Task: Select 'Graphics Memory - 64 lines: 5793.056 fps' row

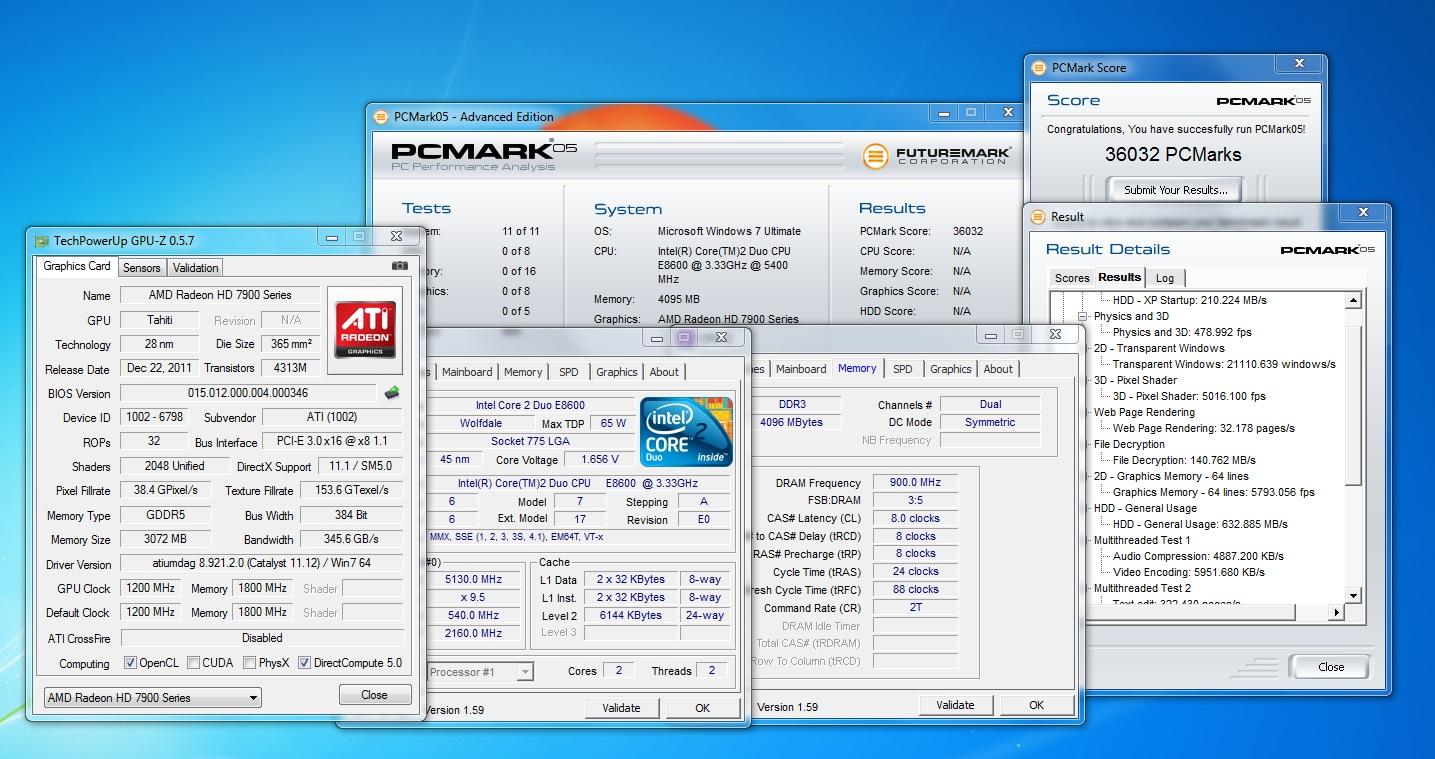Action: point(1213,492)
